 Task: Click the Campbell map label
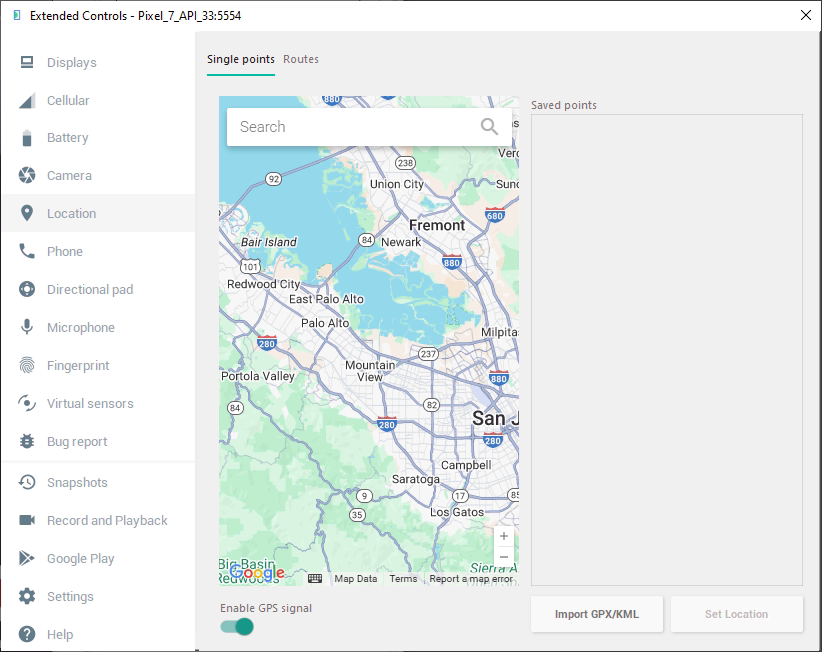point(466,465)
